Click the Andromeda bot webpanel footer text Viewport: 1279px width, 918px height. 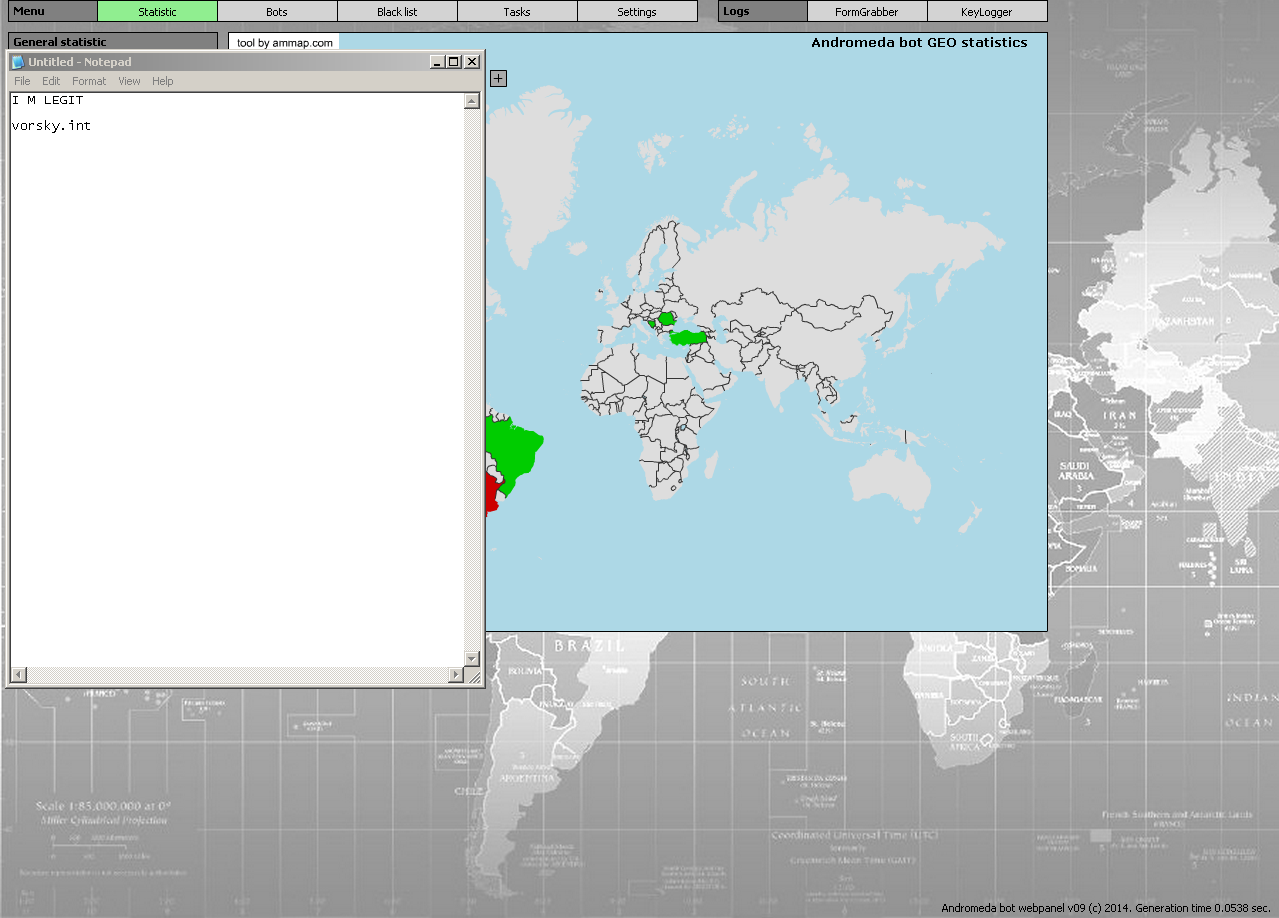[x=1108, y=908]
